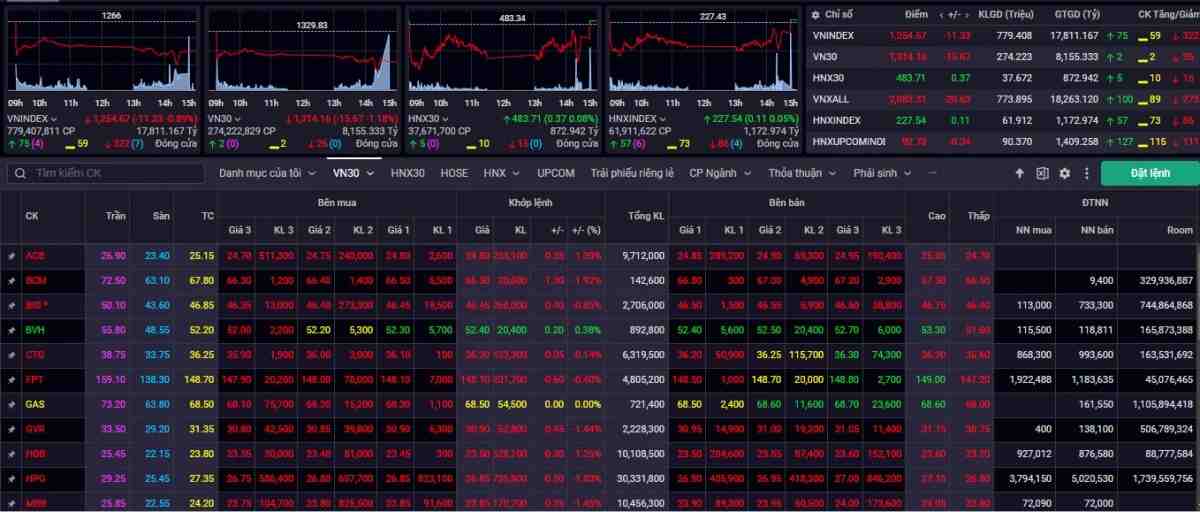This screenshot has width=1200, height=512.
Task: Expand the CP Ngành dropdown
Action: click(x=719, y=173)
